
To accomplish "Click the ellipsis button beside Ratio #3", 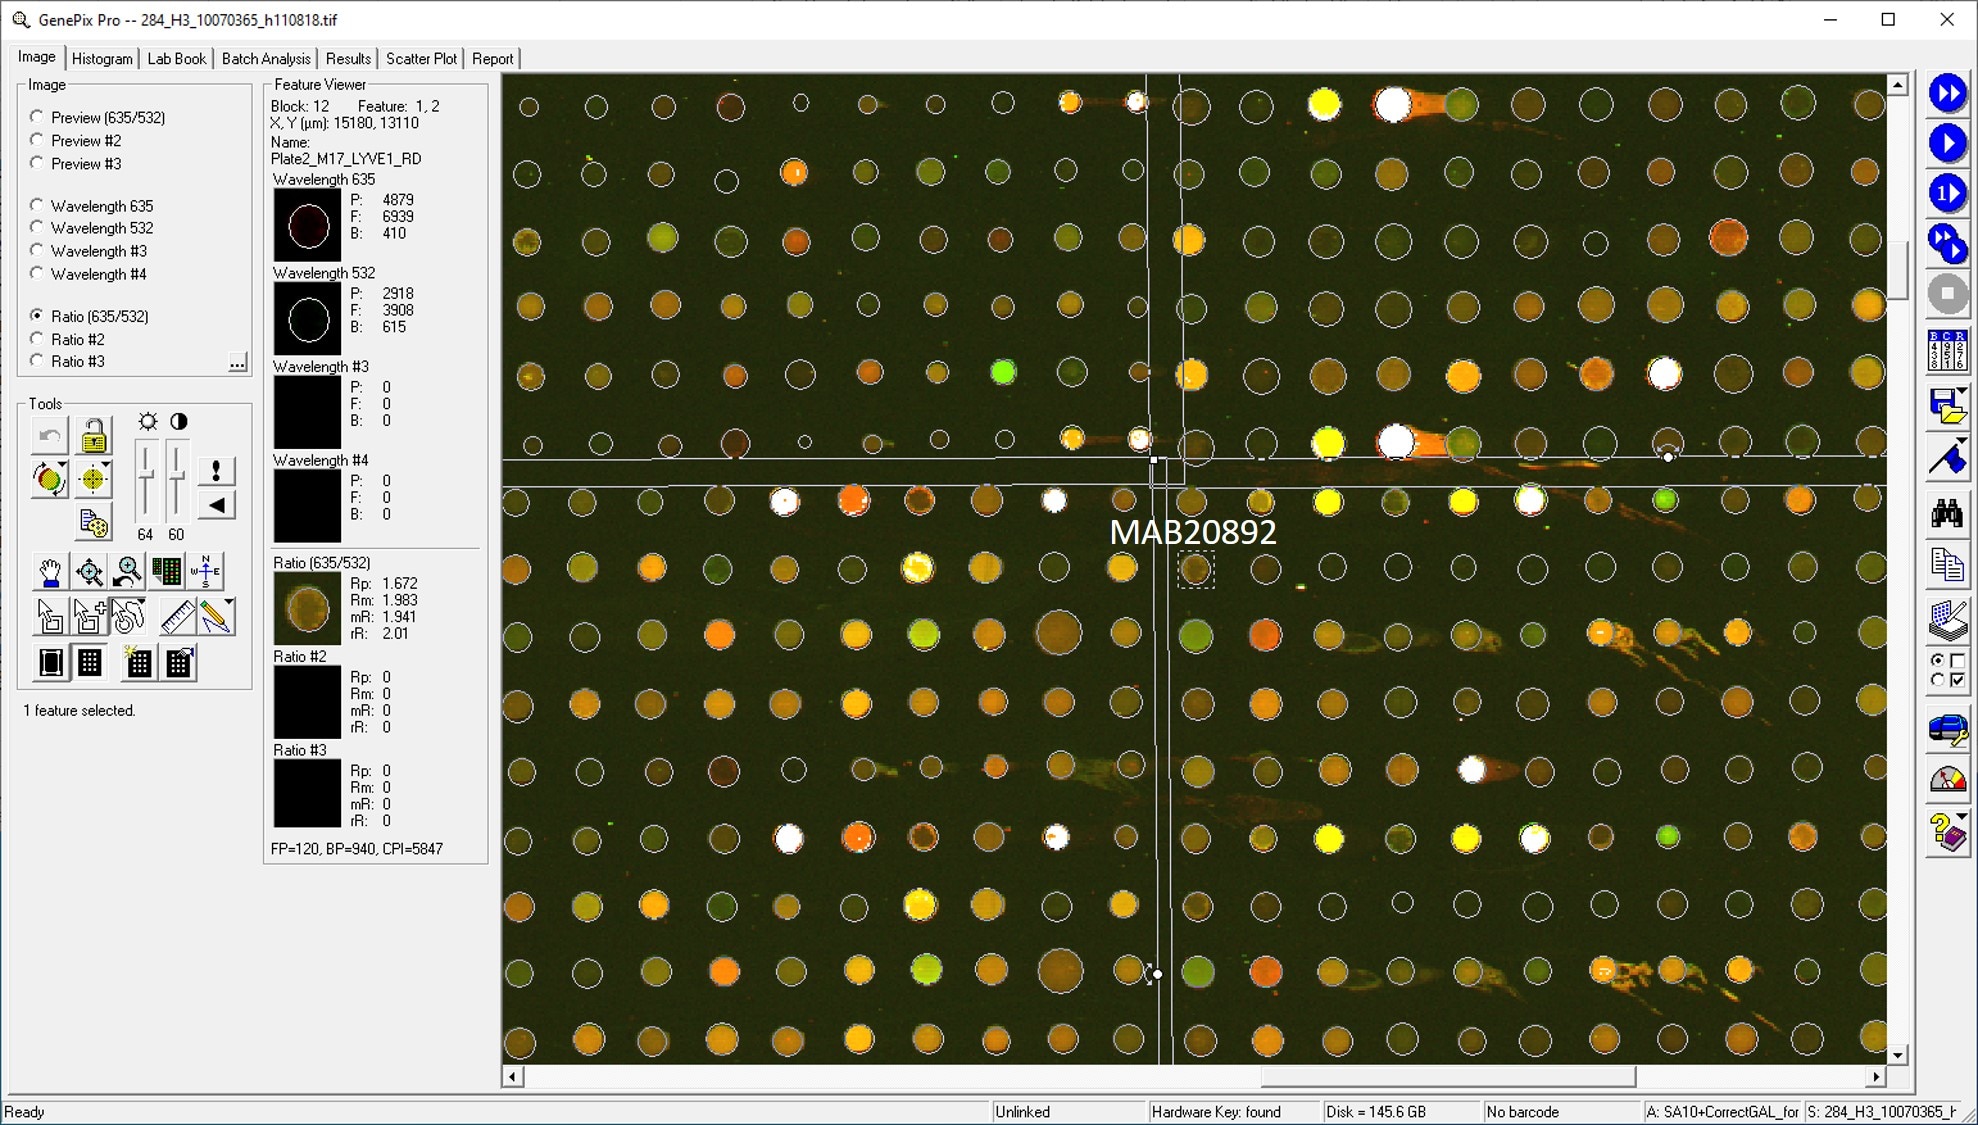I will coord(238,362).
